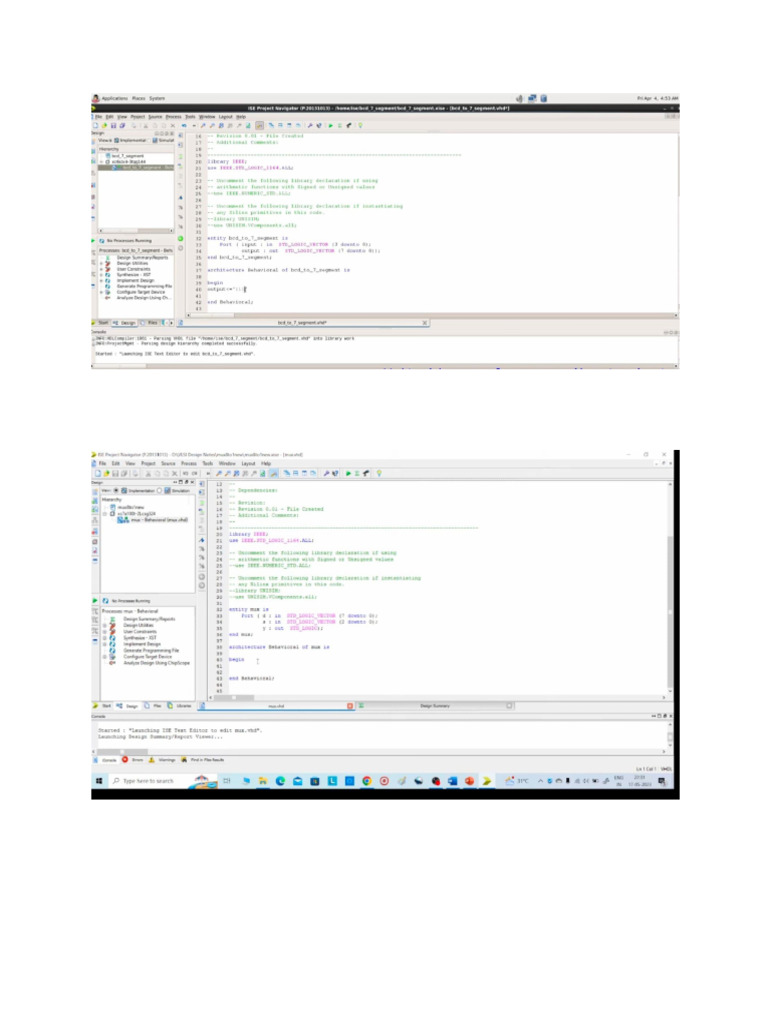Expand Design Utilities in mux Processes tree

(x=104, y=625)
